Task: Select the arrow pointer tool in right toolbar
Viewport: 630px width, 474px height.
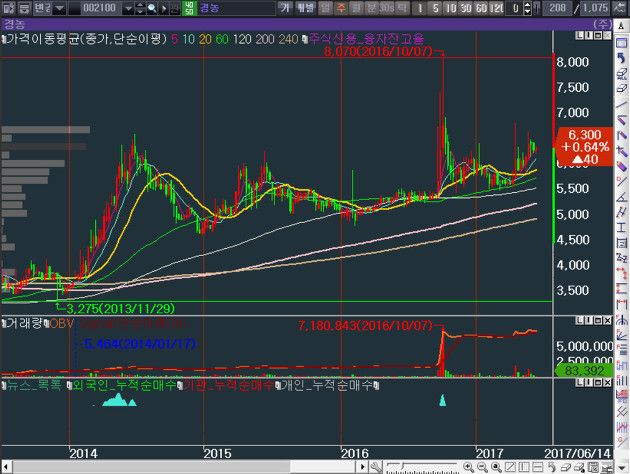Action: pyautogui.click(x=621, y=27)
